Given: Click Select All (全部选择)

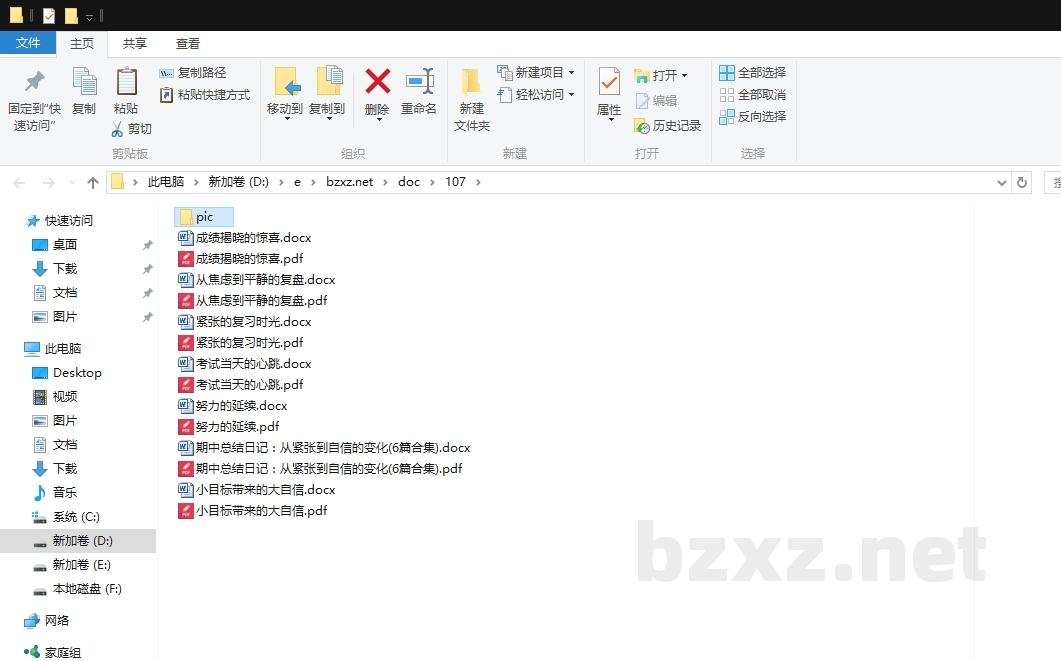Looking at the screenshot, I should (x=752, y=73).
